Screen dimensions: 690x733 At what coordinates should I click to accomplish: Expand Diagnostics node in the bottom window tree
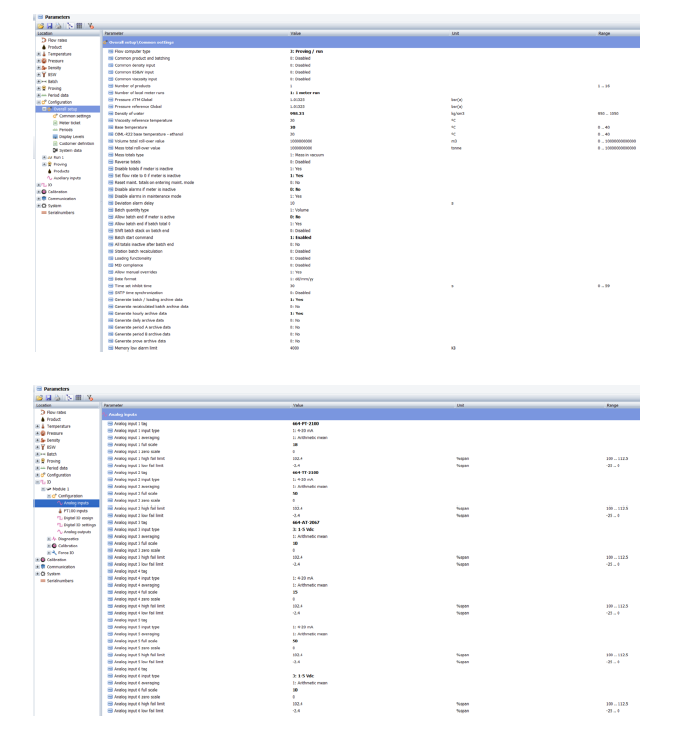[x=49, y=539]
